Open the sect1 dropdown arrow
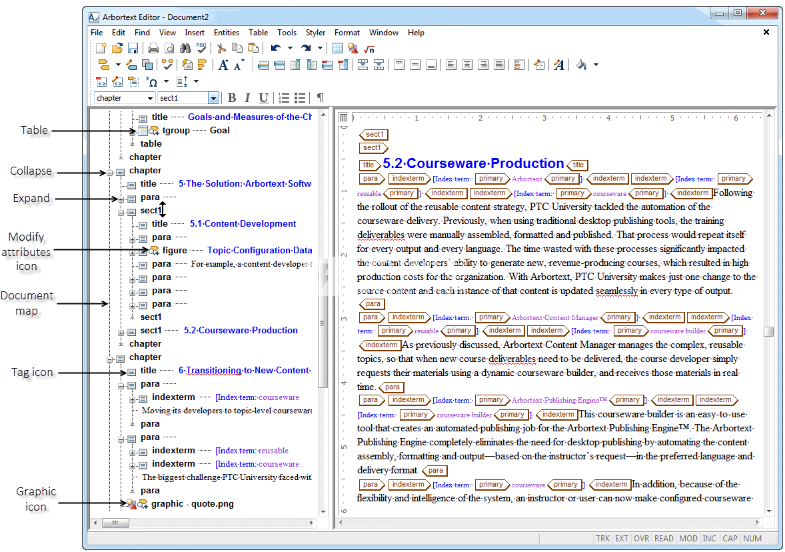The image size is (785, 552). 213,98
